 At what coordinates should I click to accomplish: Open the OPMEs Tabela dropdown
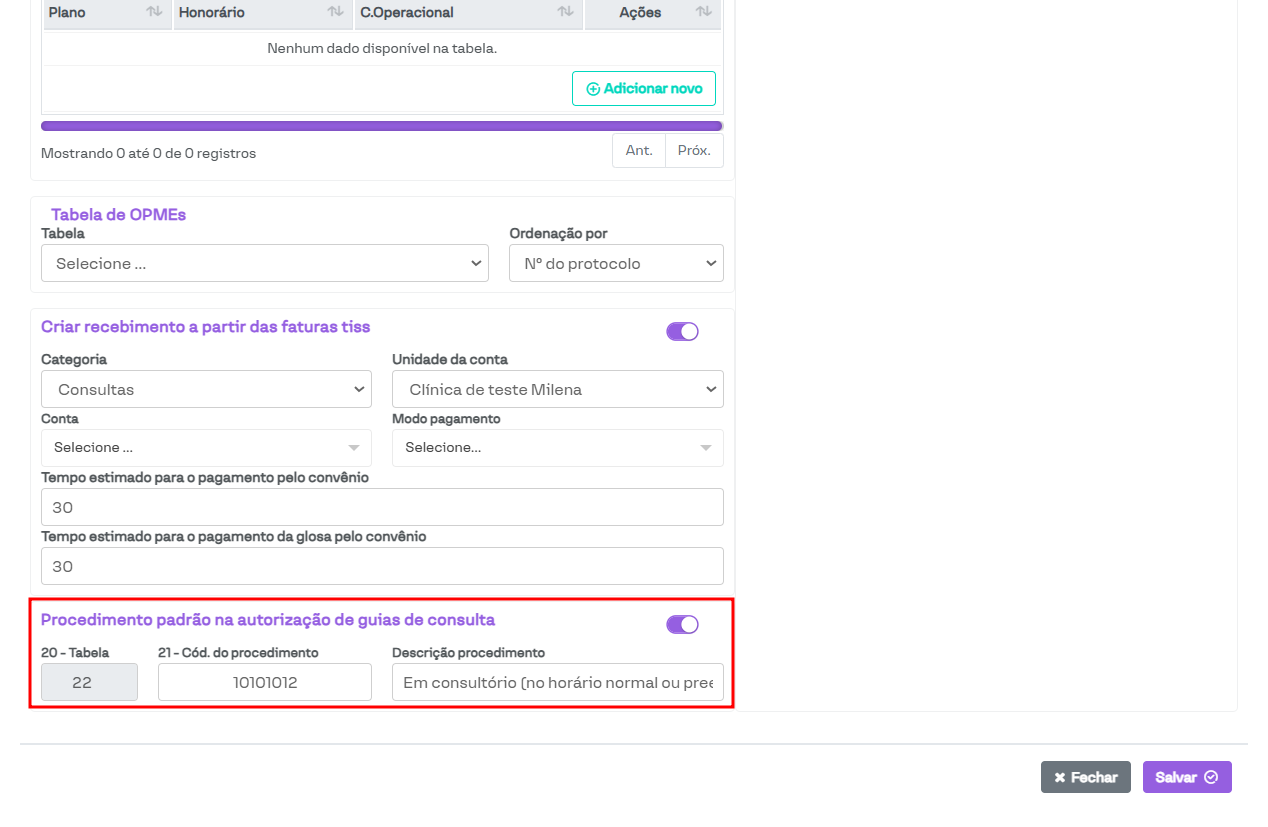tap(264, 263)
